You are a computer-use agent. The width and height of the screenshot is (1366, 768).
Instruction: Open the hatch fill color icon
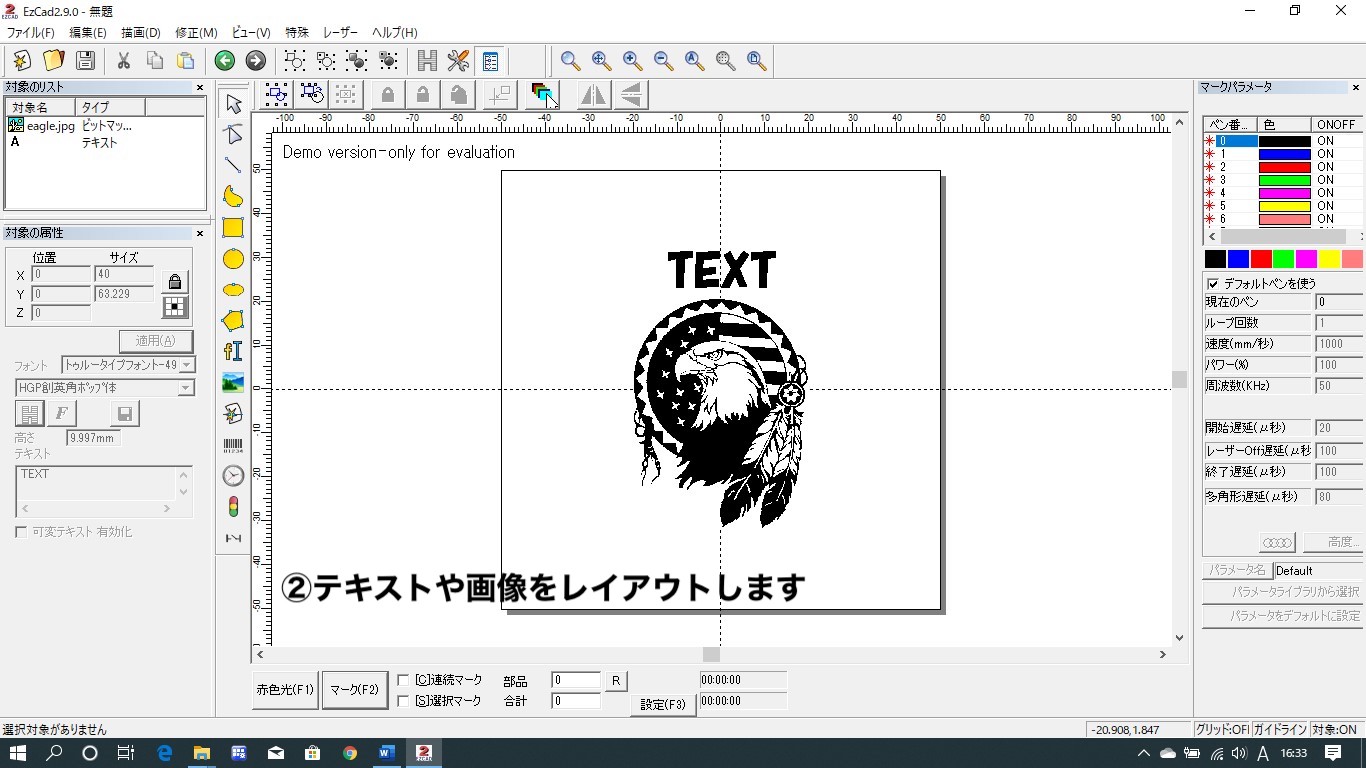(543, 95)
